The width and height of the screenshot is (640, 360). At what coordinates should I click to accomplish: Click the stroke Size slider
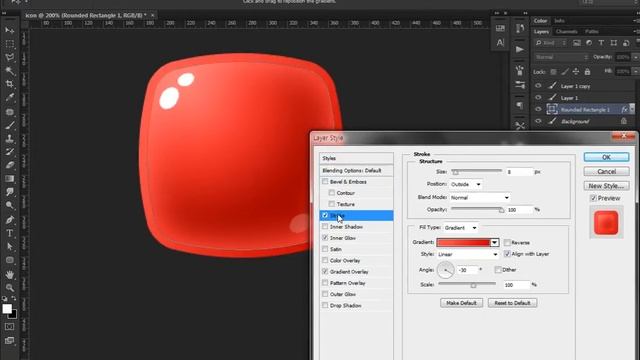click(476, 171)
